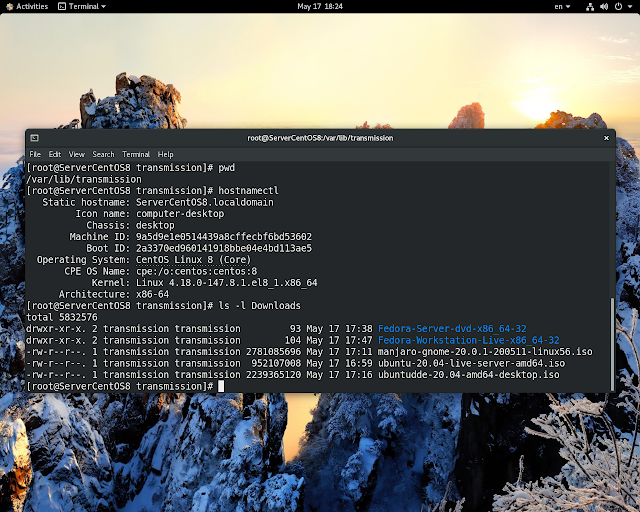Screen dimensions: 640x512
Task: Click the Machine ID value
Action: (224, 236)
